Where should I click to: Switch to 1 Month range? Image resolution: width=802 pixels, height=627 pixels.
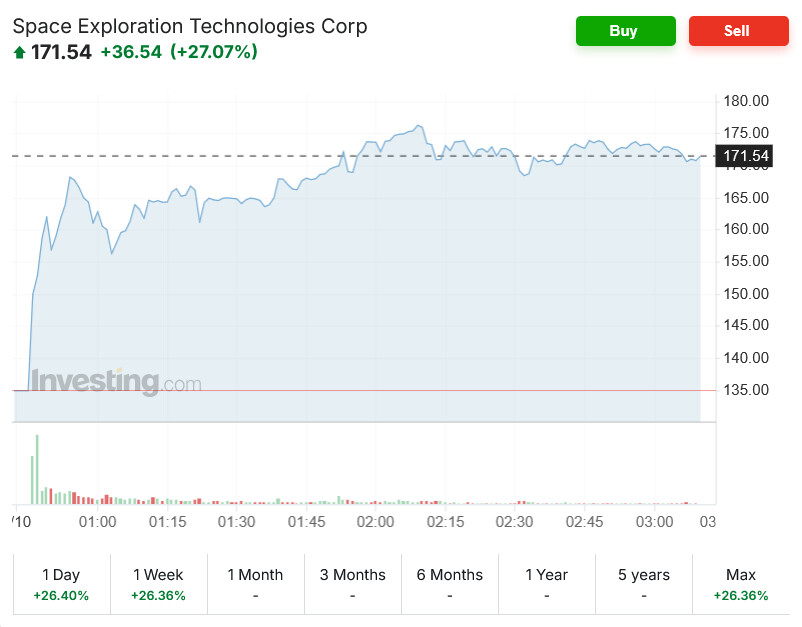pyautogui.click(x=255, y=584)
